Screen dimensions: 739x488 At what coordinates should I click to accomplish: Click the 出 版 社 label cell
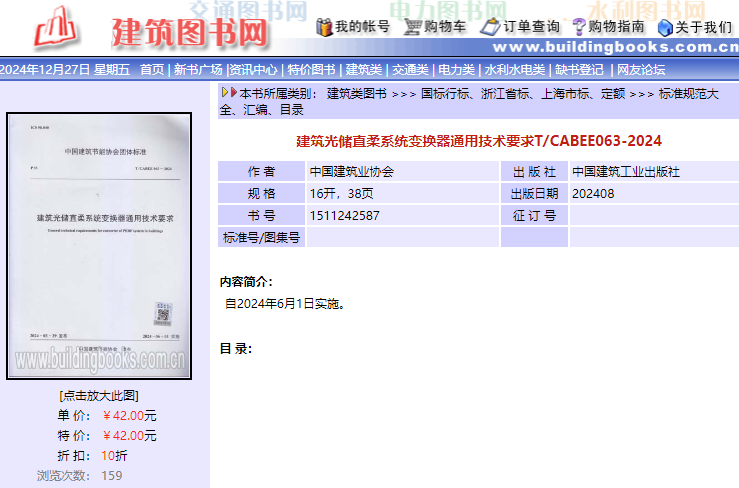(534, 171)
